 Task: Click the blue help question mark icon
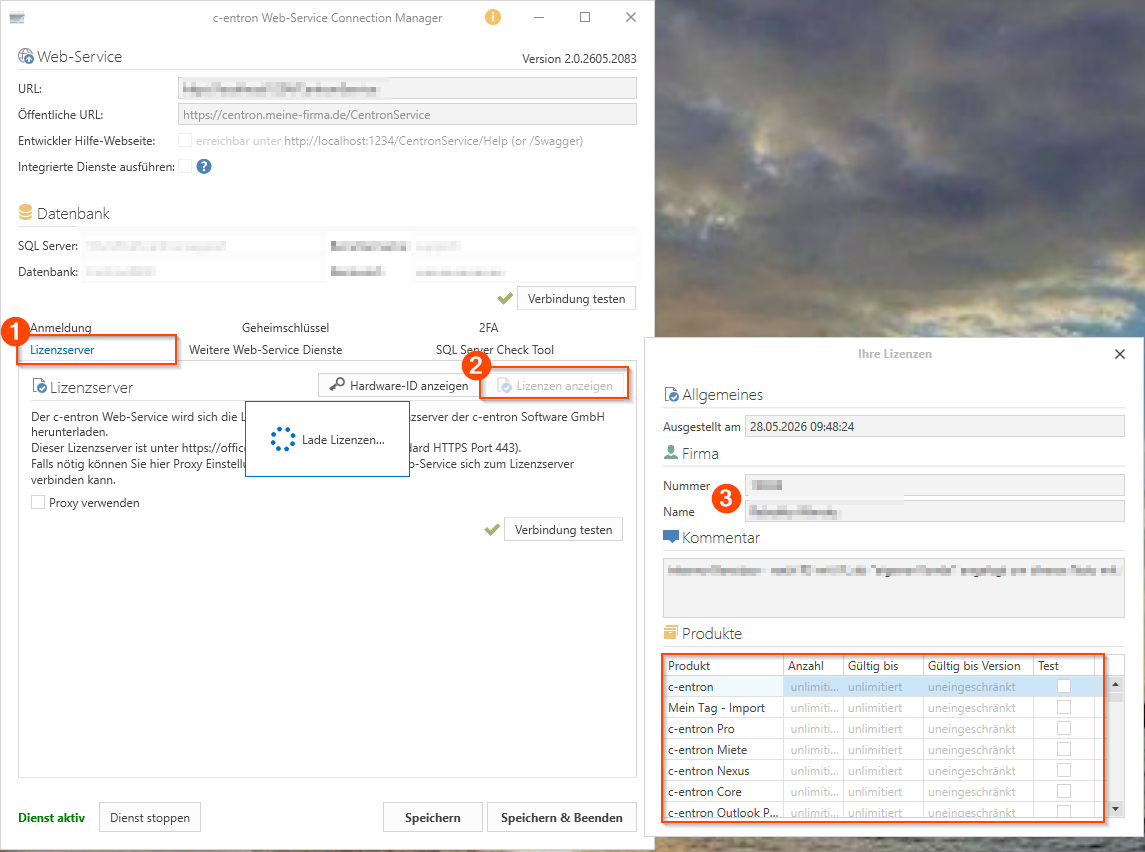click(x=204, y=166)
